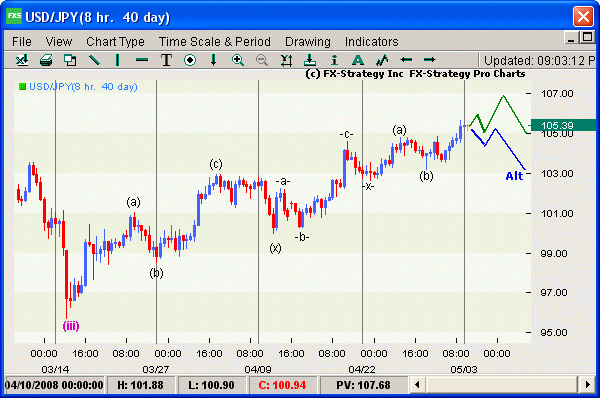Click the Excel export toolbar icon
The height and width of the screenshot is (398, 600).
tap(22, 60)
